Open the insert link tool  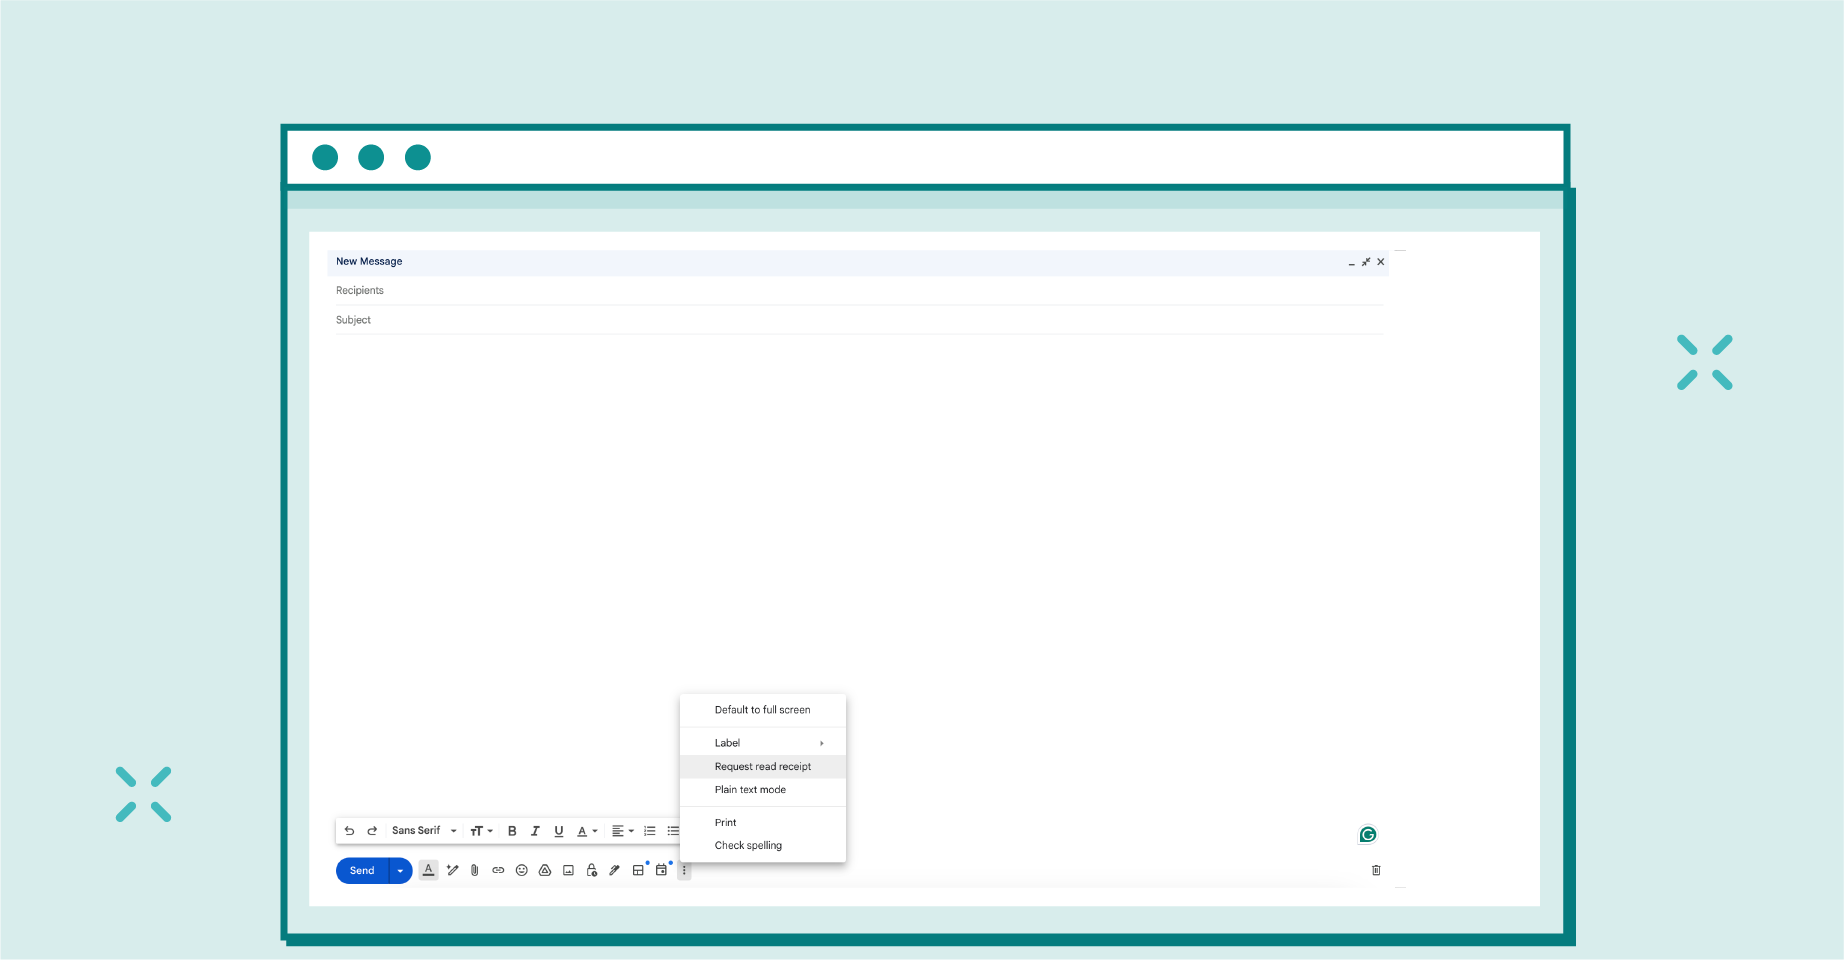(498, 870)
